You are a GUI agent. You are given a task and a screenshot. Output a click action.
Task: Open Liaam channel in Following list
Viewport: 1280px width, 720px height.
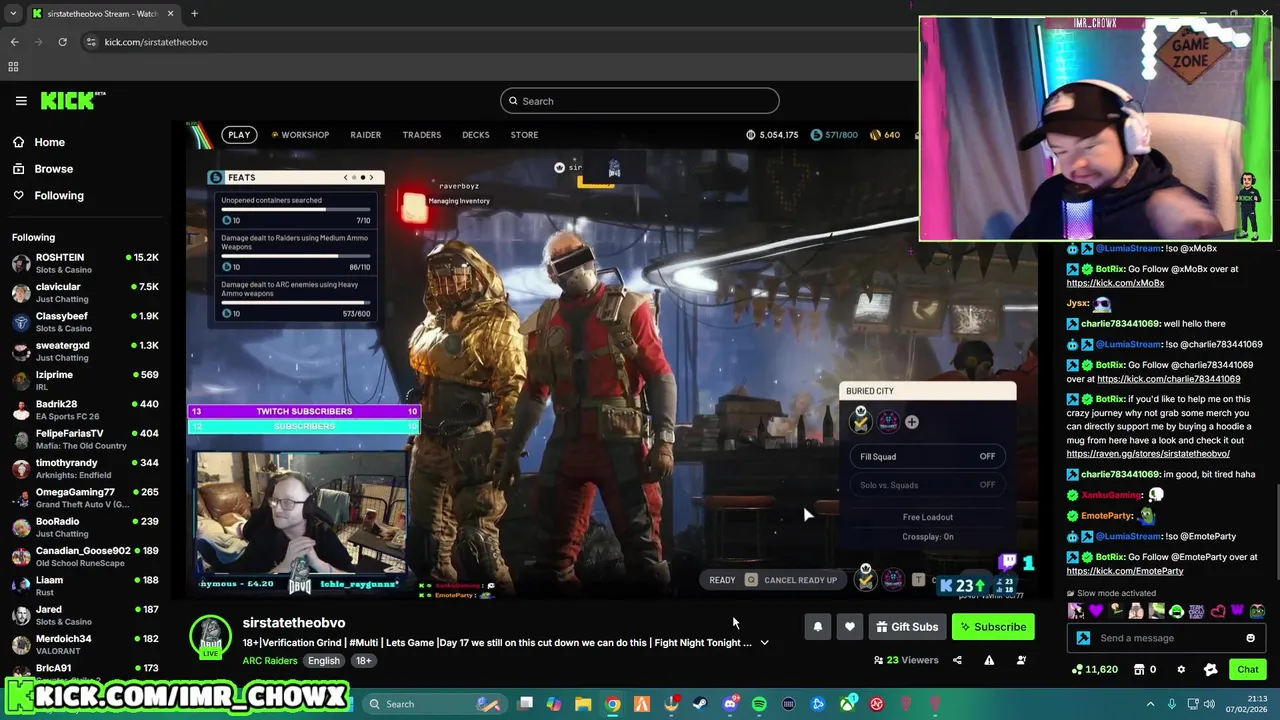[85, 586]
